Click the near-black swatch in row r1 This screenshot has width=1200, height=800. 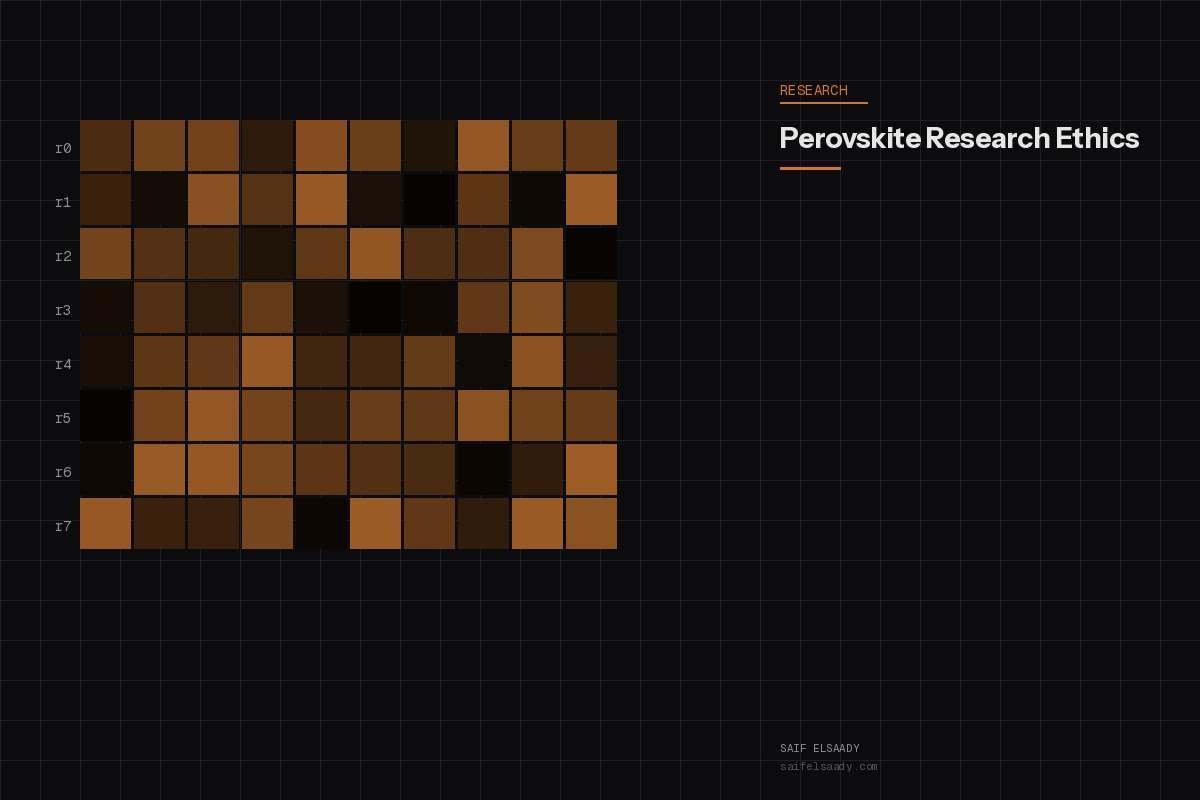pyautogui.click(x=429, y=200)
